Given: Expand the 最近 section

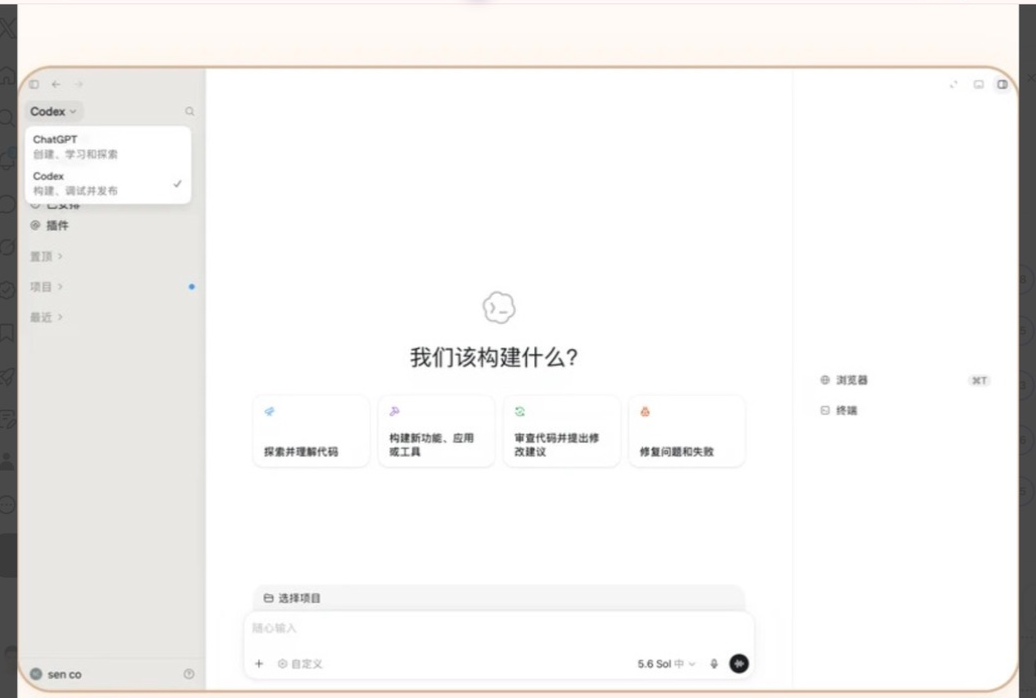Looking at the screenshot, I should coord(46,317).
